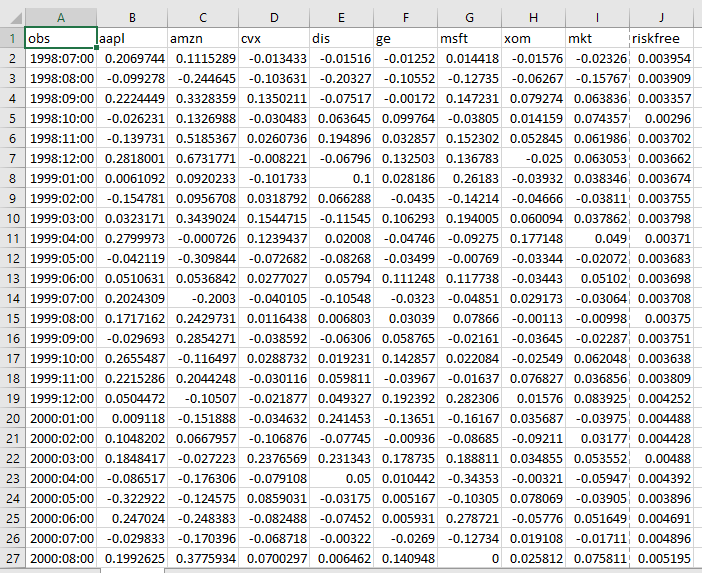Select the riskfree cell containing 0.00375
Screen dimensions: 702x573
pos(661,319)
